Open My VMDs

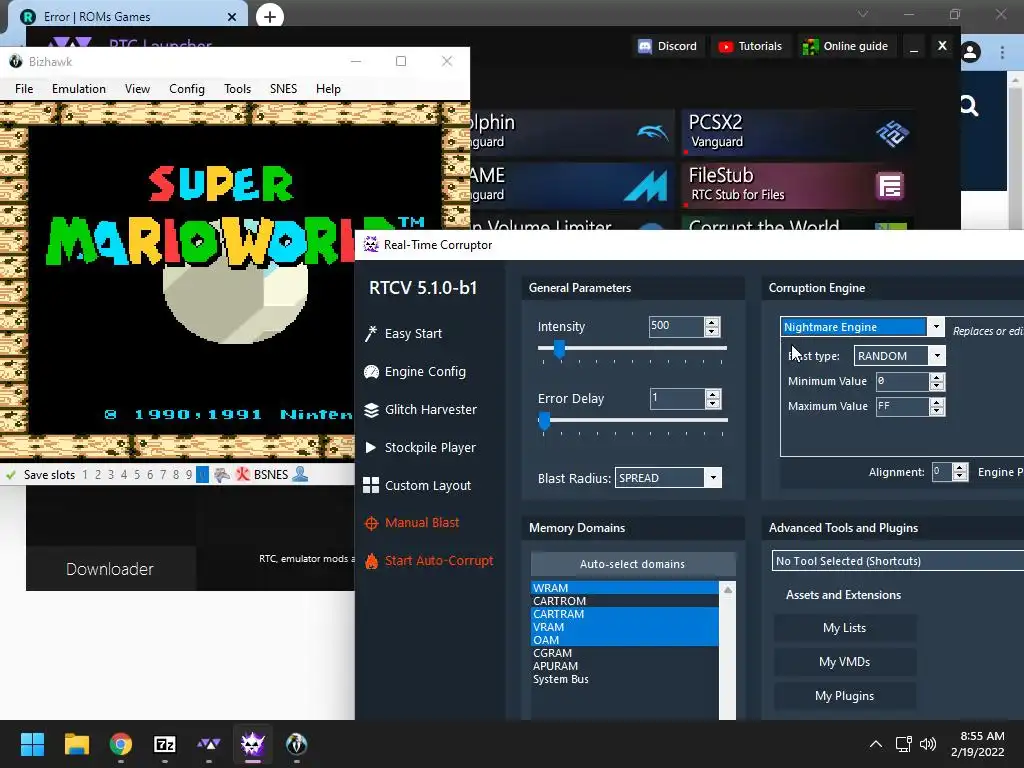coord(844,662)
